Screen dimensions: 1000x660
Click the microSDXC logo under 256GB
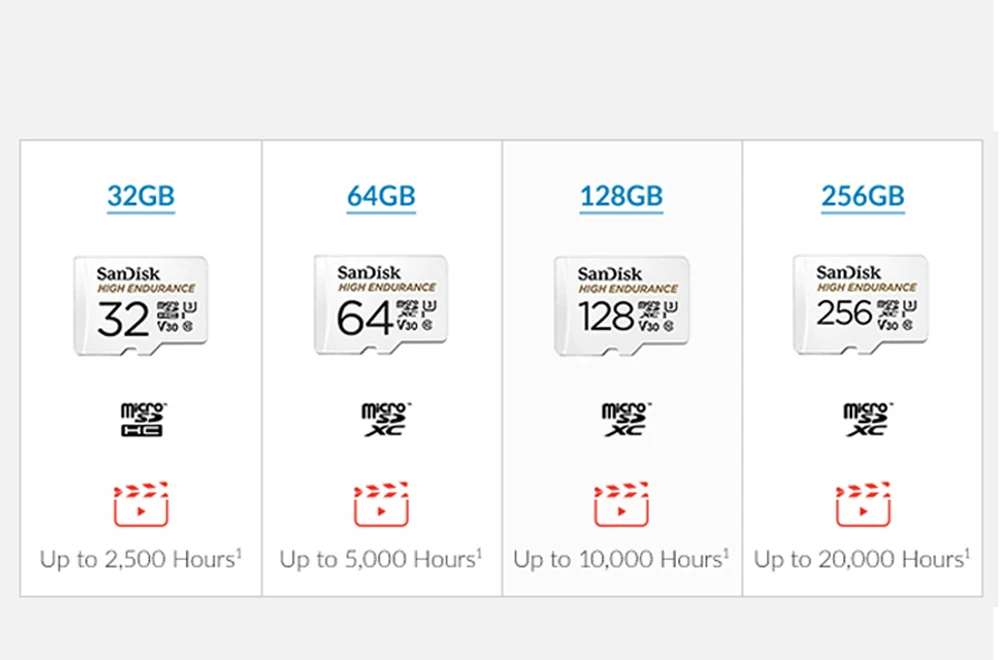864,420
